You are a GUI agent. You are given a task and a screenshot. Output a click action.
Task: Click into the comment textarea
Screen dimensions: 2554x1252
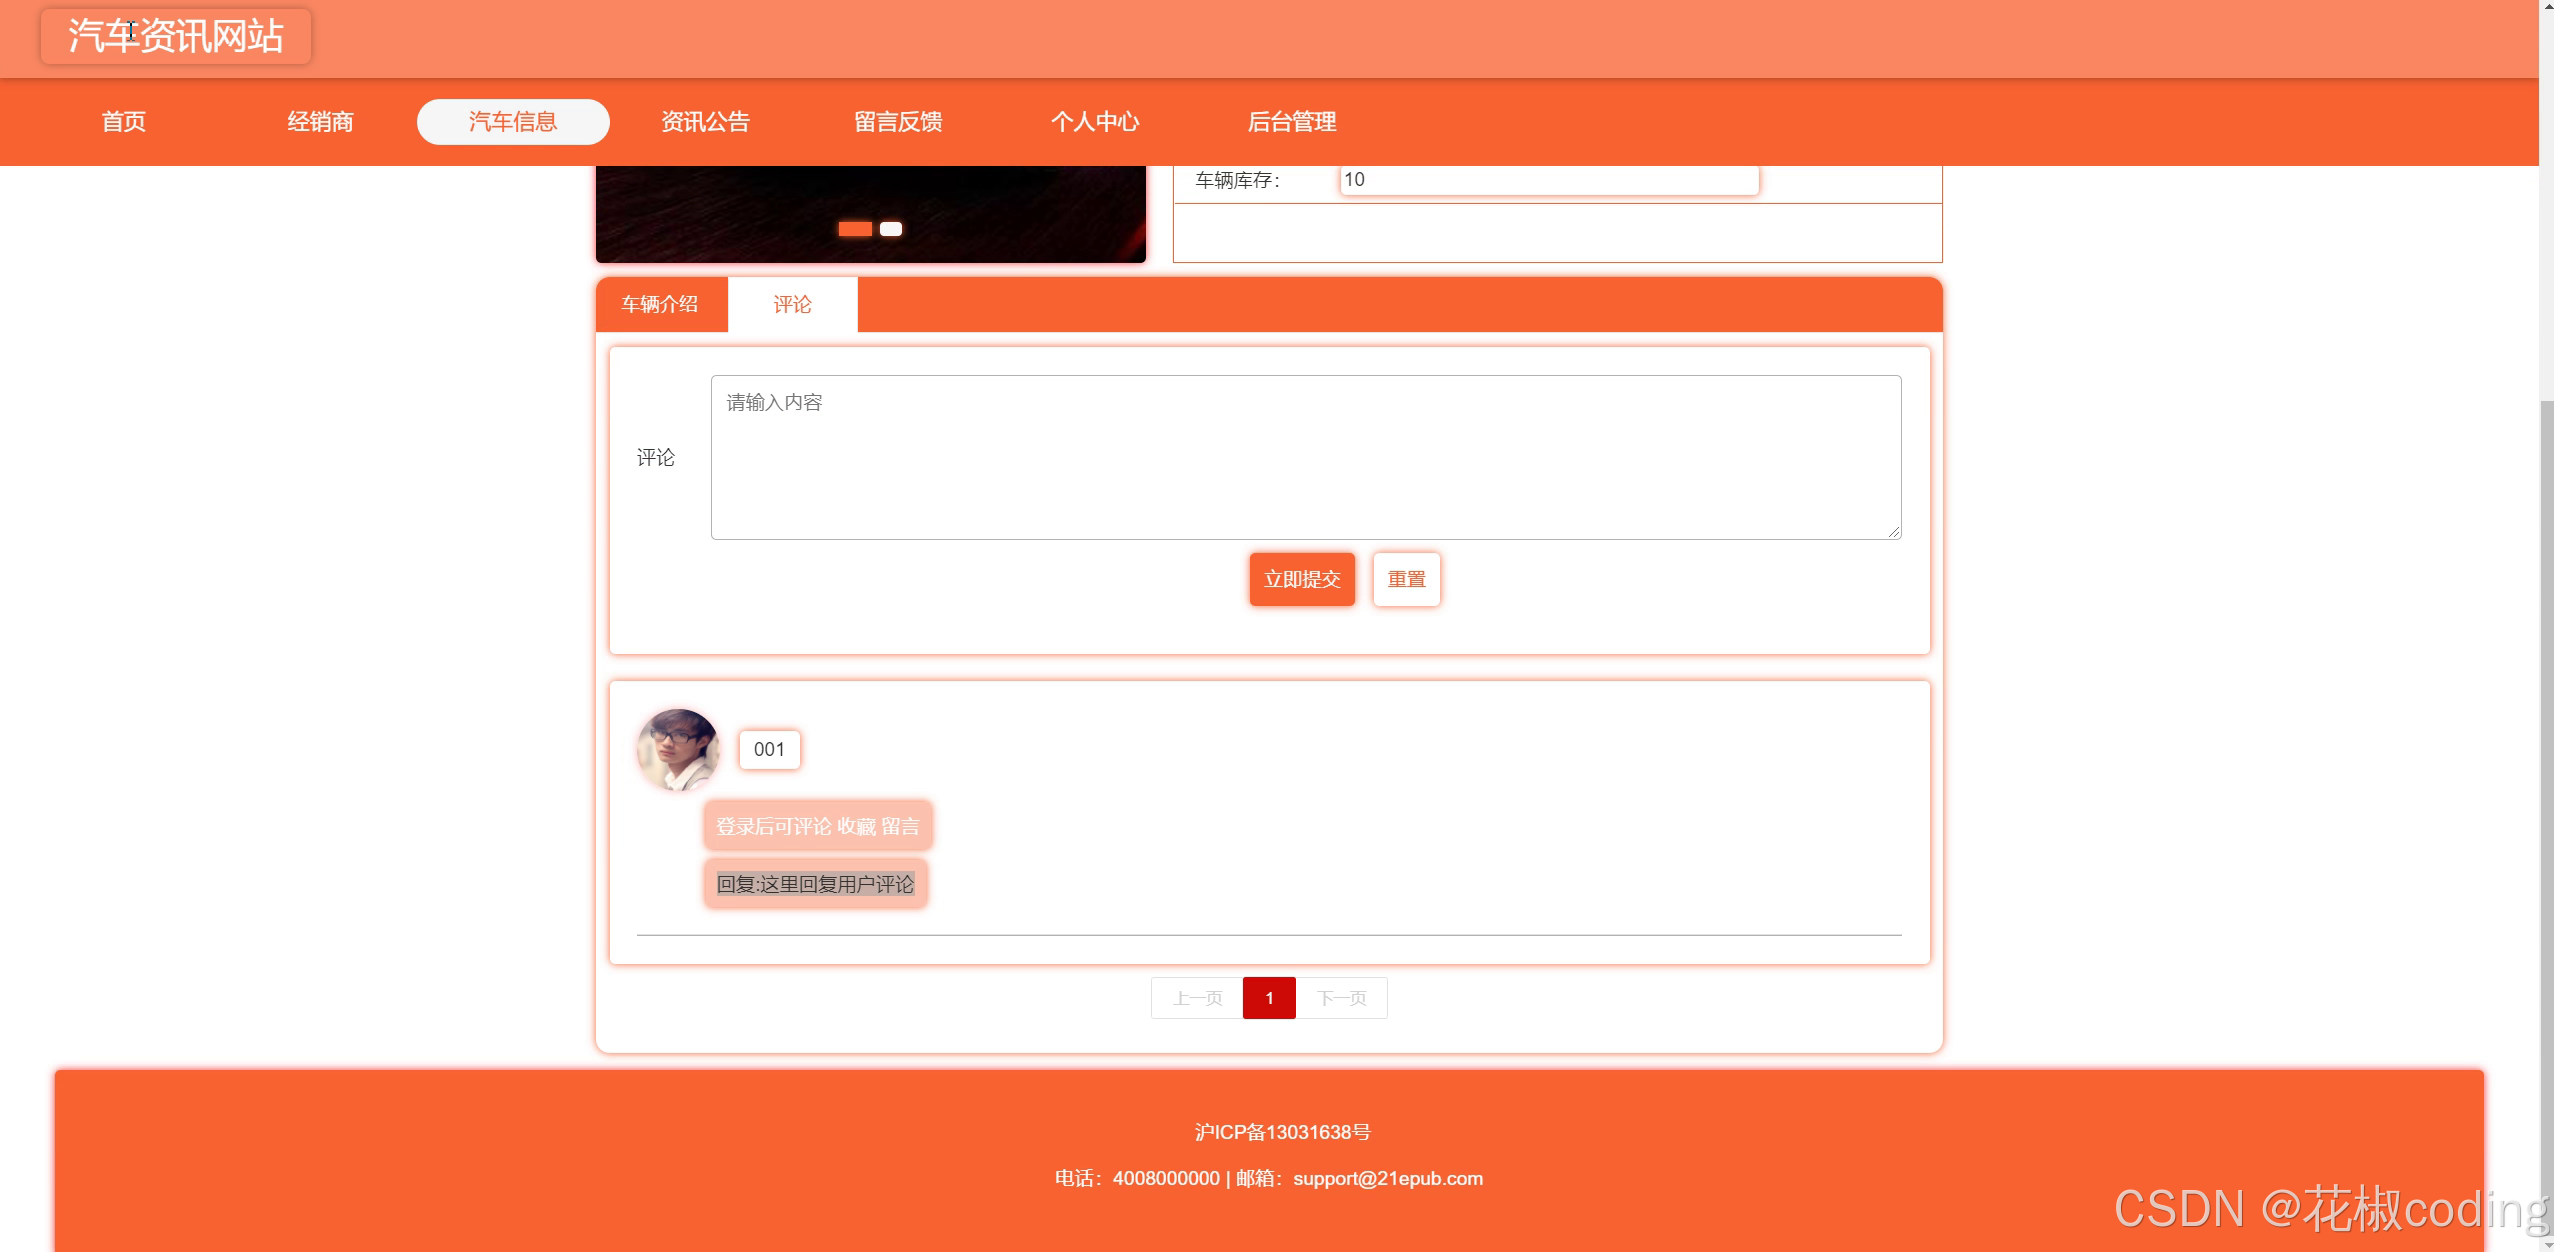click(x=1305, y=457)
